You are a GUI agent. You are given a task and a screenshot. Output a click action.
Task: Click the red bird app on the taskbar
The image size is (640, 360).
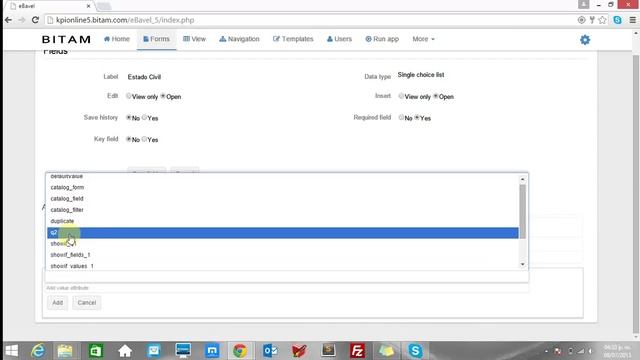click(x=299, y=351)
